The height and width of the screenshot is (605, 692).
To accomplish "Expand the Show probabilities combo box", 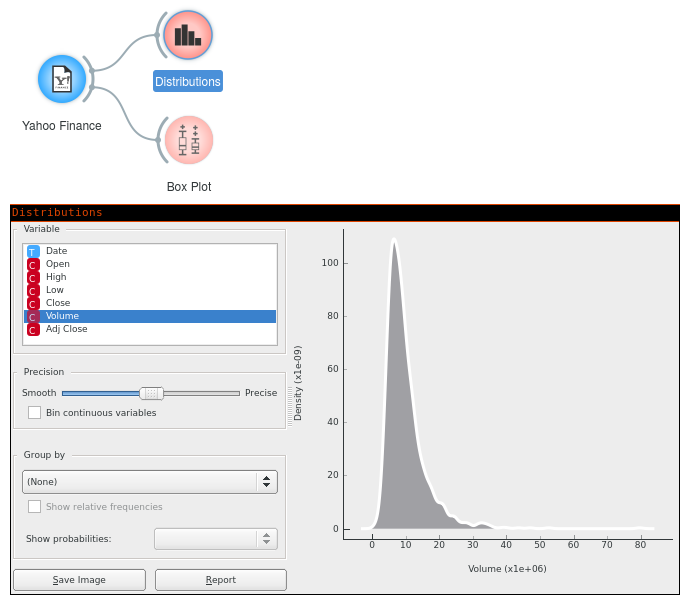I will pos(214,539).
